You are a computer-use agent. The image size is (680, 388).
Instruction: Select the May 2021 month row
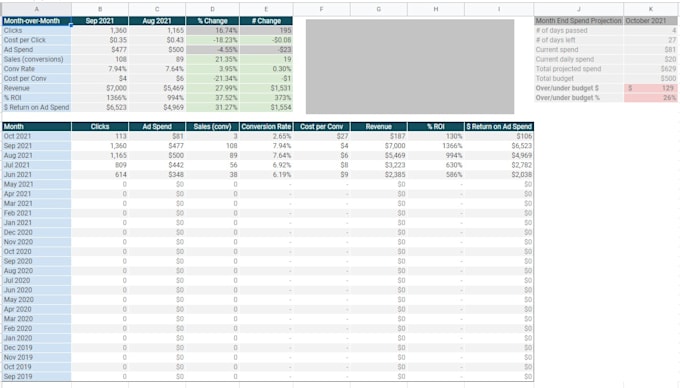tap(36, 184)
